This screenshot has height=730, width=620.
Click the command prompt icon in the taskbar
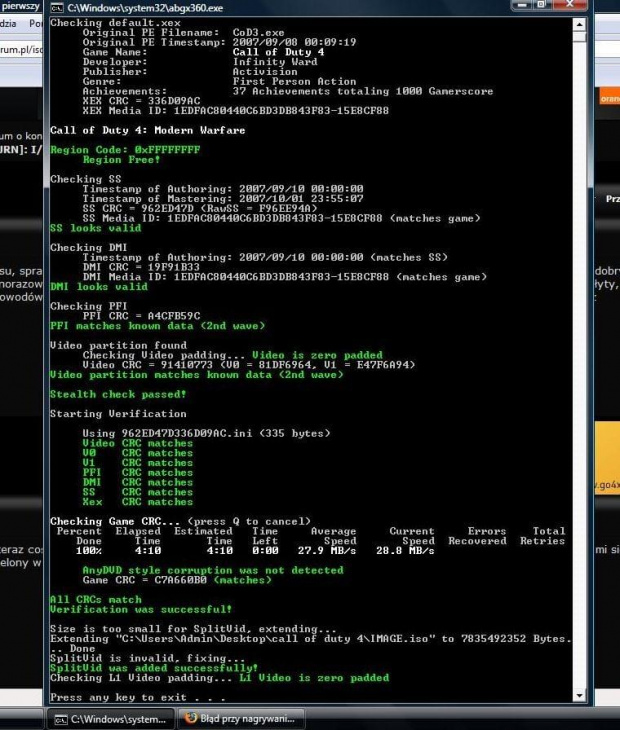[61, 720]
